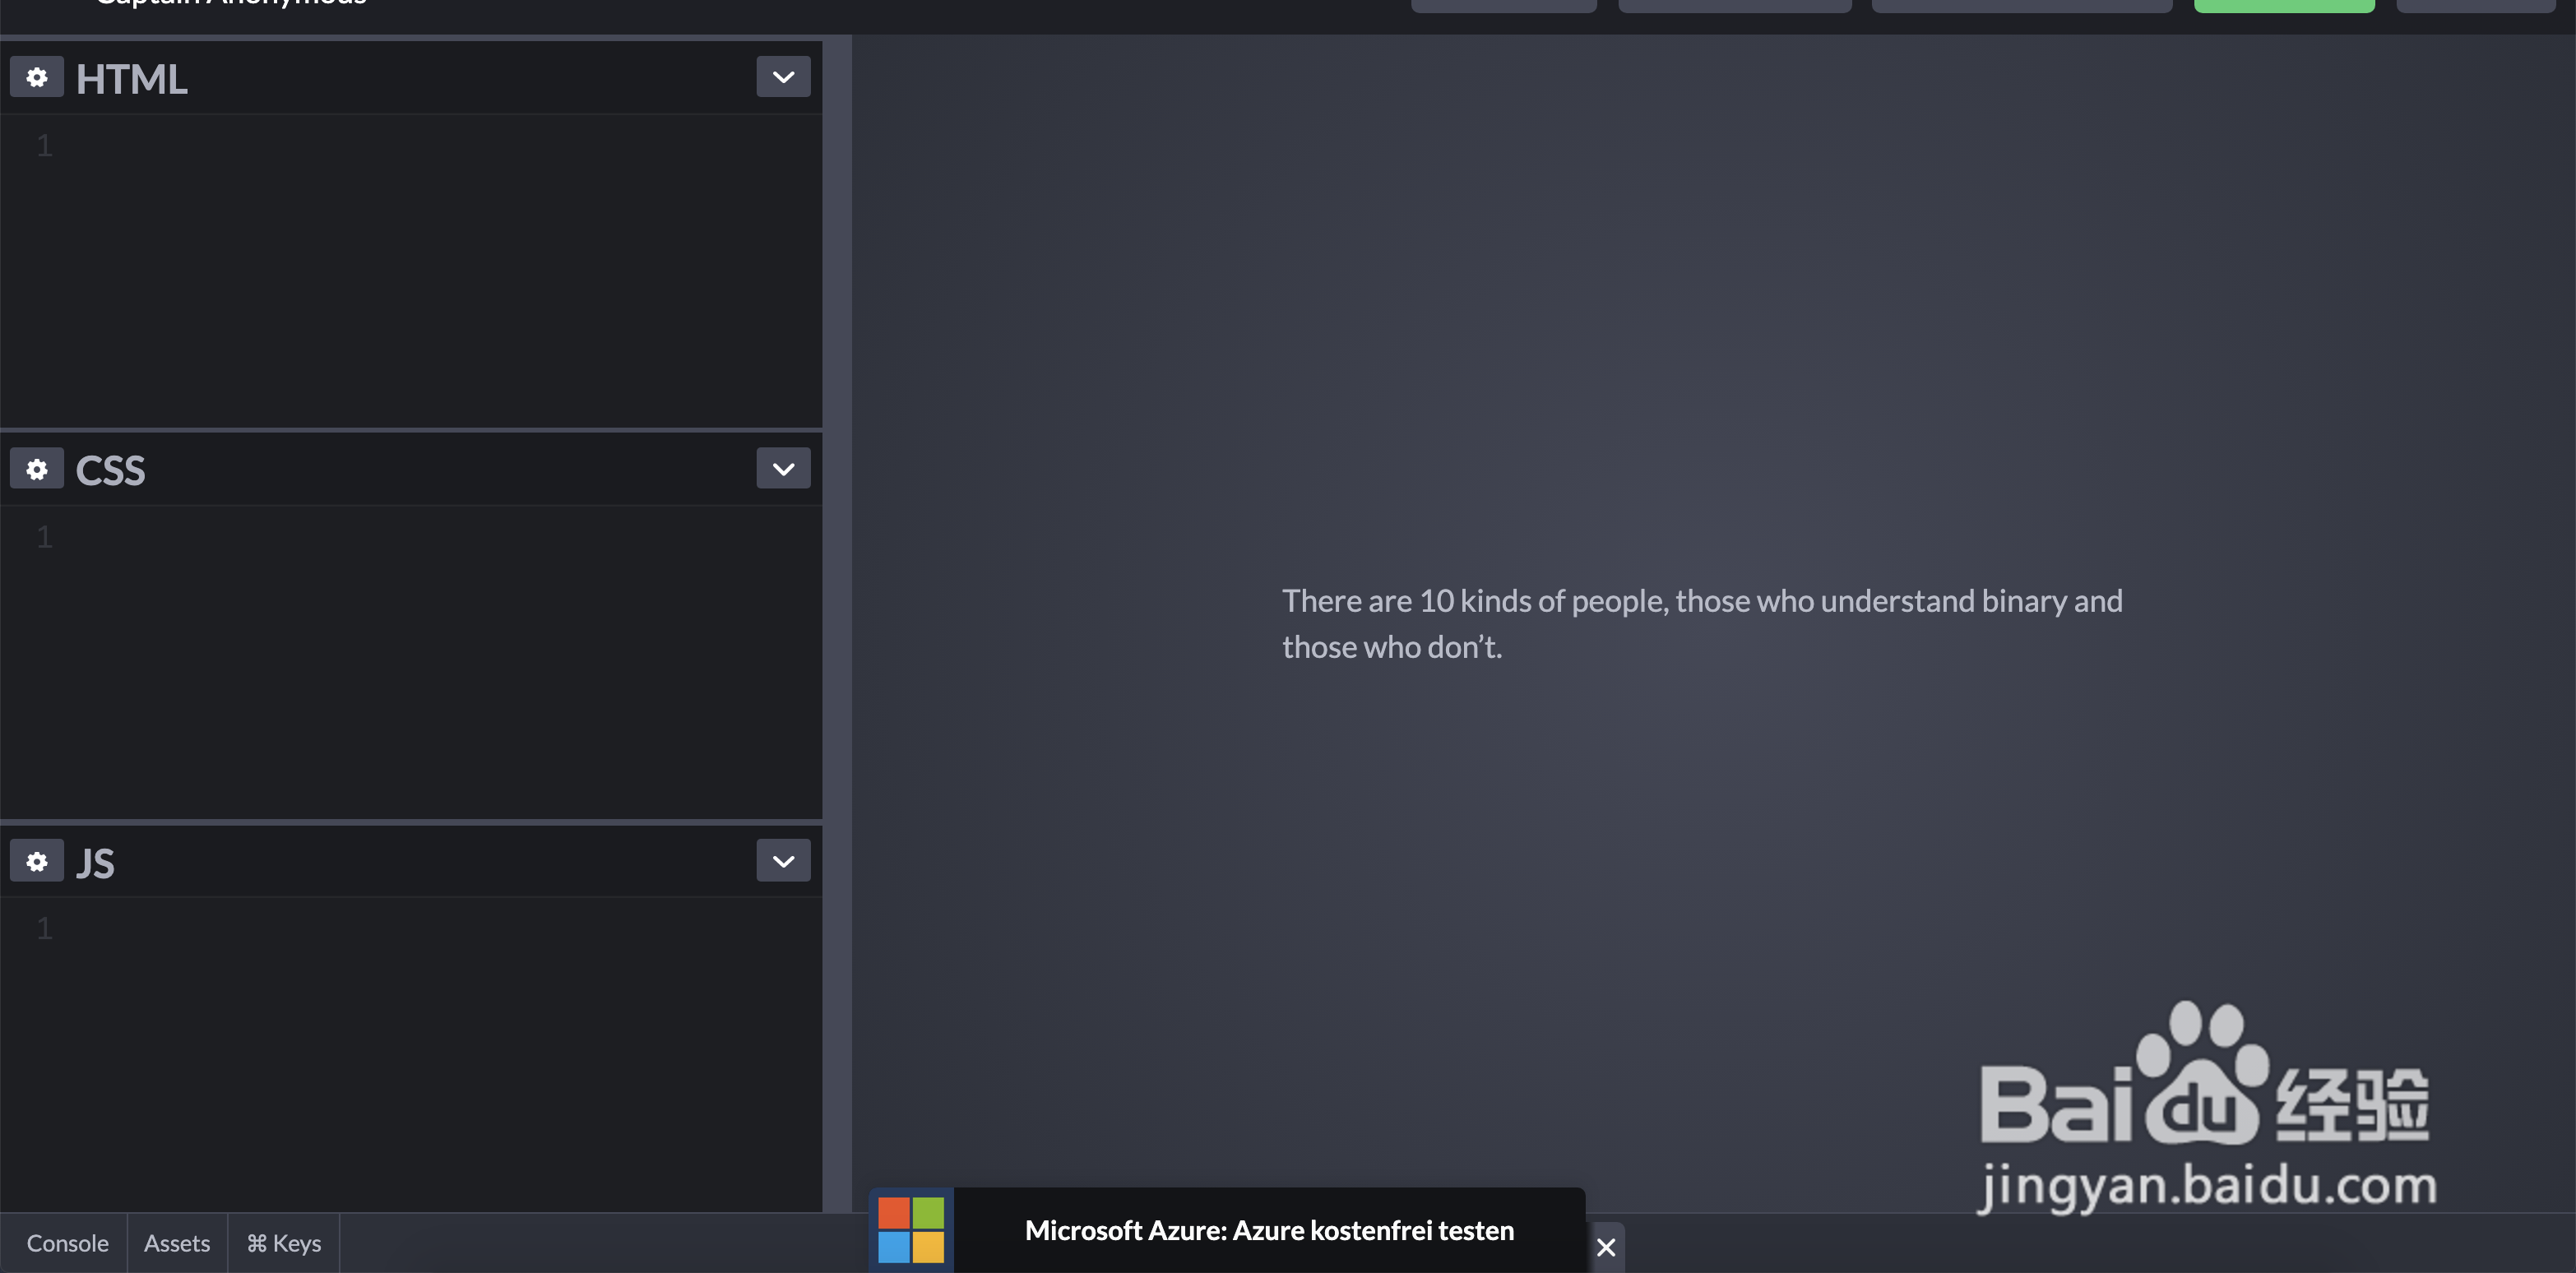The height and width of the screenshot is (1273, 2576).
Task: Open CSS editor settings gear
Action: pyautogui.click(x=37, y=469)
